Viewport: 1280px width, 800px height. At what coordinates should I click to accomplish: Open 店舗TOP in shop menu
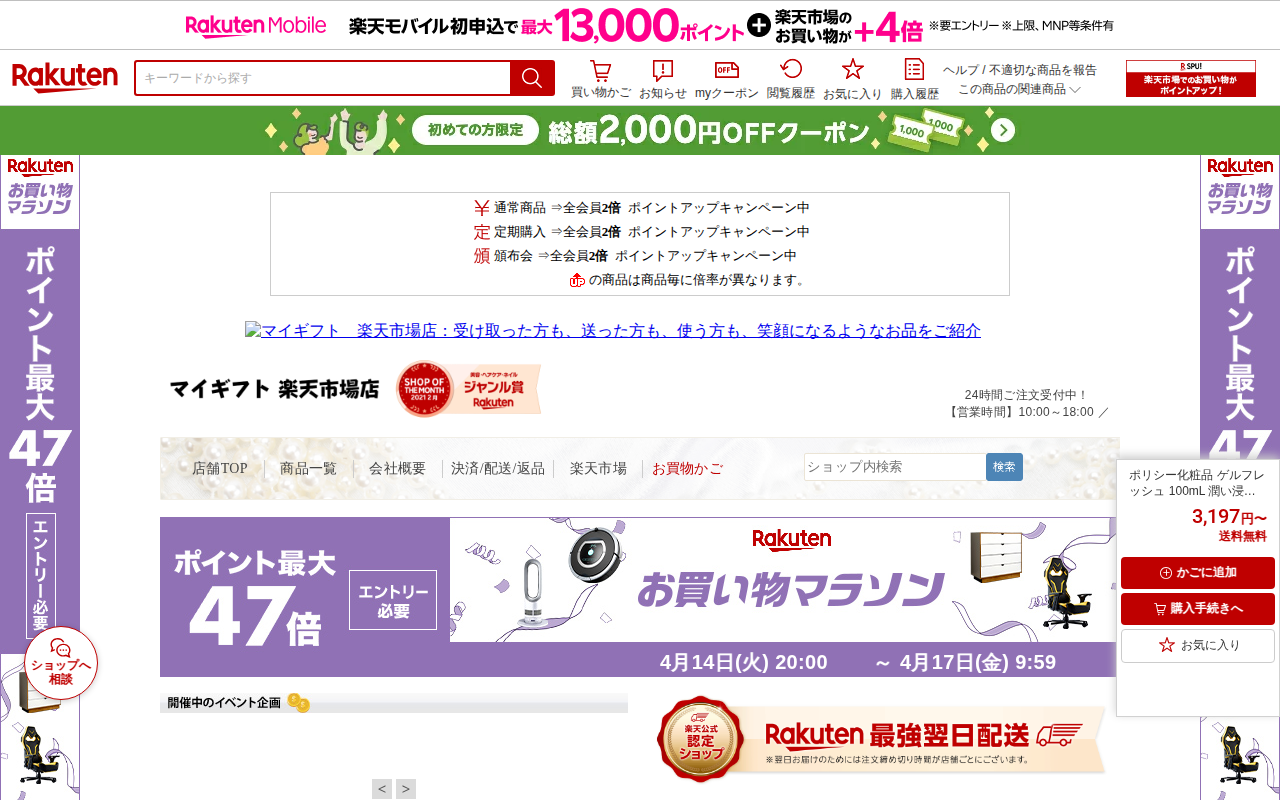pyautogui.click(x=219, y=468)
